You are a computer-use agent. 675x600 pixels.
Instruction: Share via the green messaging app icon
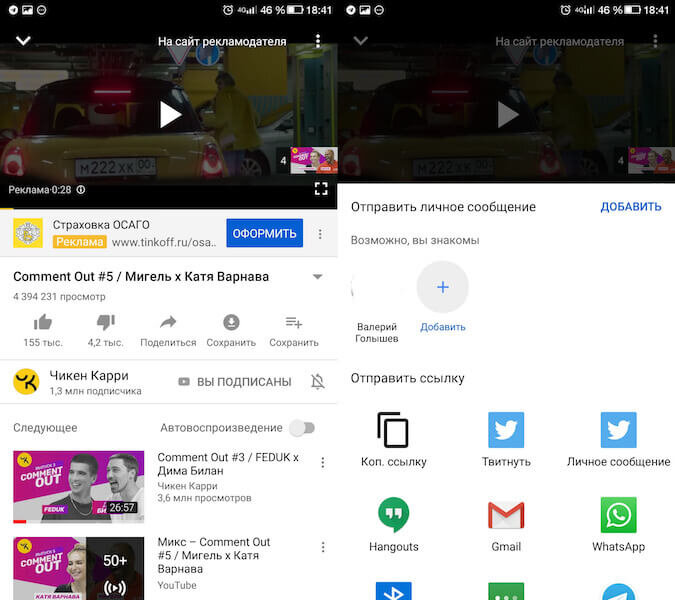(506, 591)
